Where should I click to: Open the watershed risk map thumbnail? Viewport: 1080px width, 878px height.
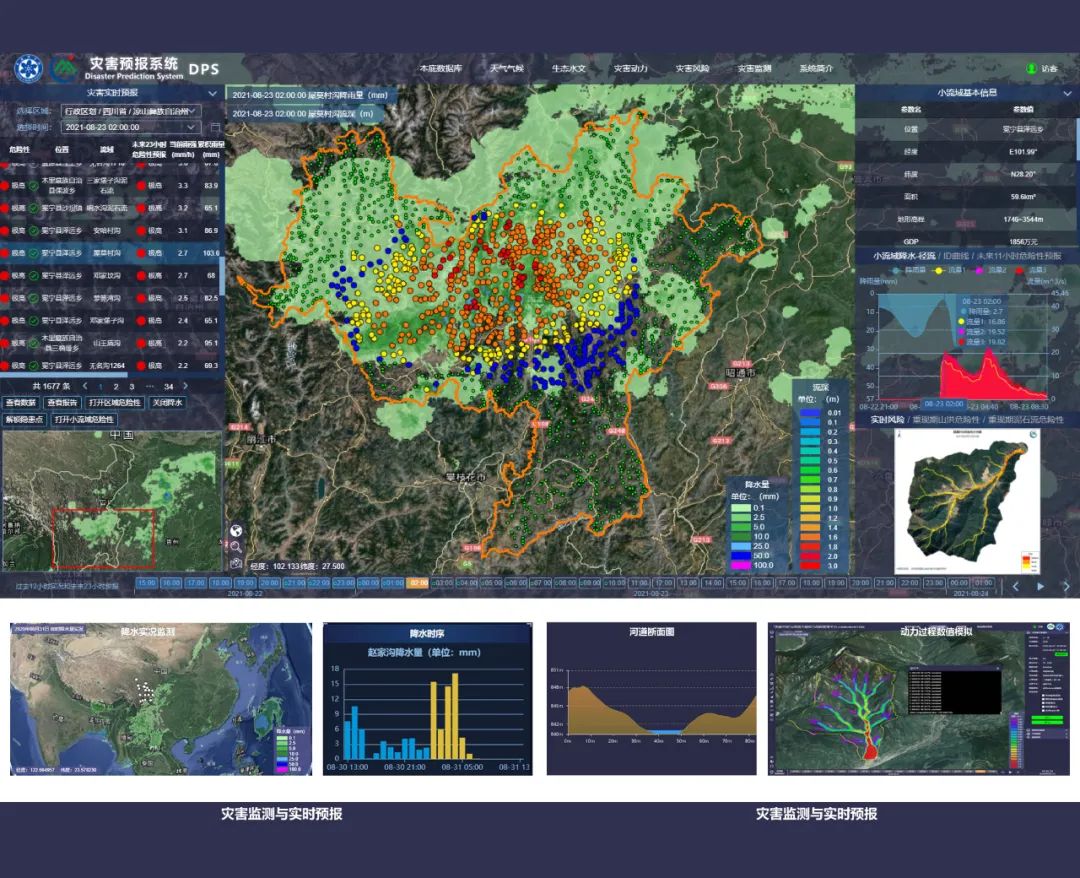(966, 501)
